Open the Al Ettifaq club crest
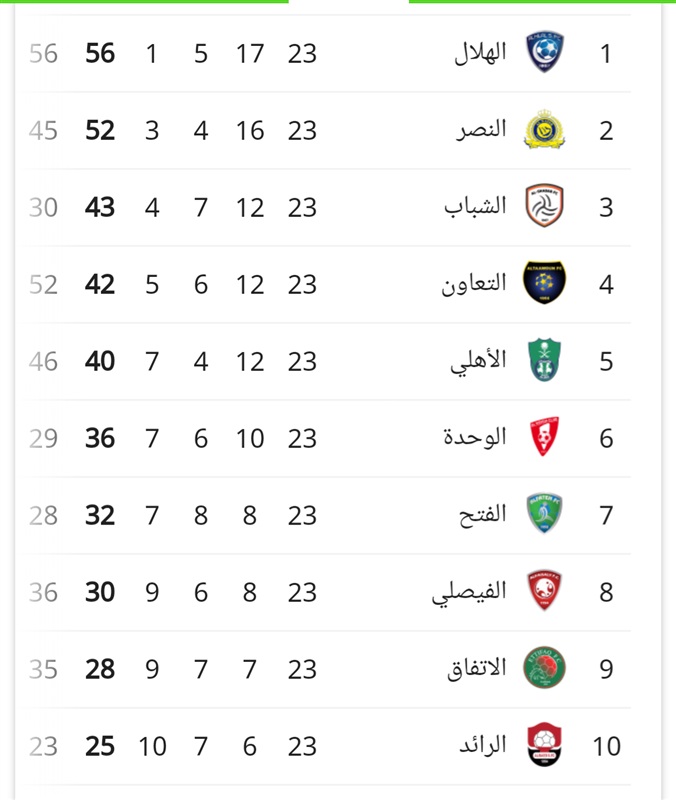The width and height of the screenshot is (676, 800). 544,667
